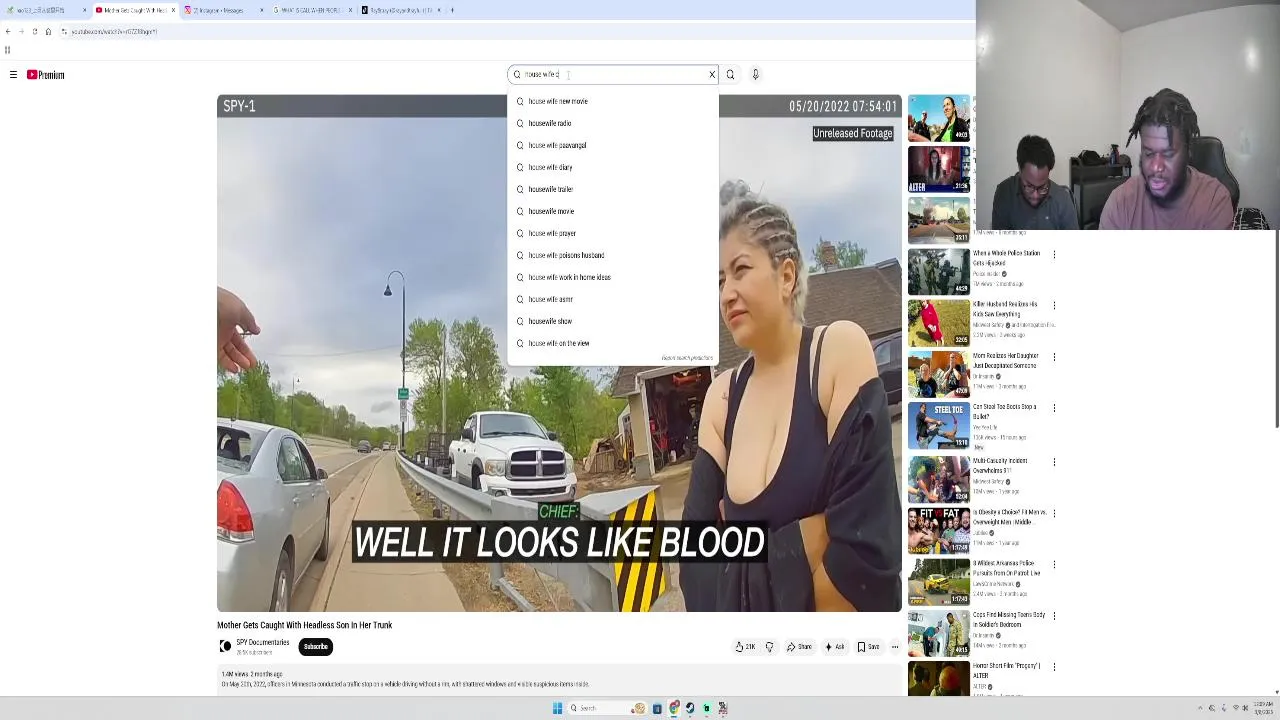
Task: Like the video with thumbs-up 21K
Action: click(x=746, y=647)
